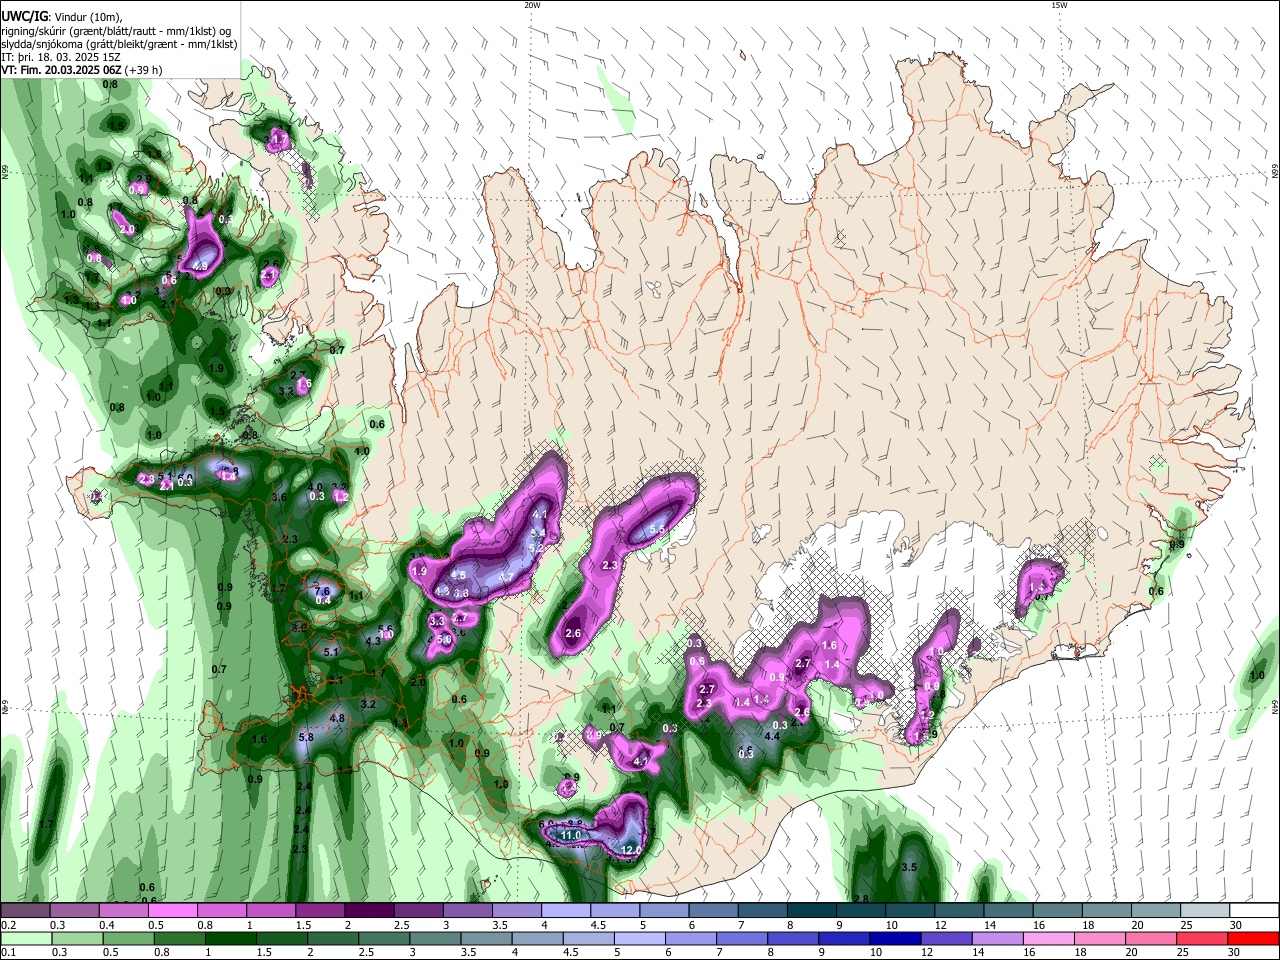Click the 'IT: þri. 18. 03. 2025 15Z' line

pos(61,57)
